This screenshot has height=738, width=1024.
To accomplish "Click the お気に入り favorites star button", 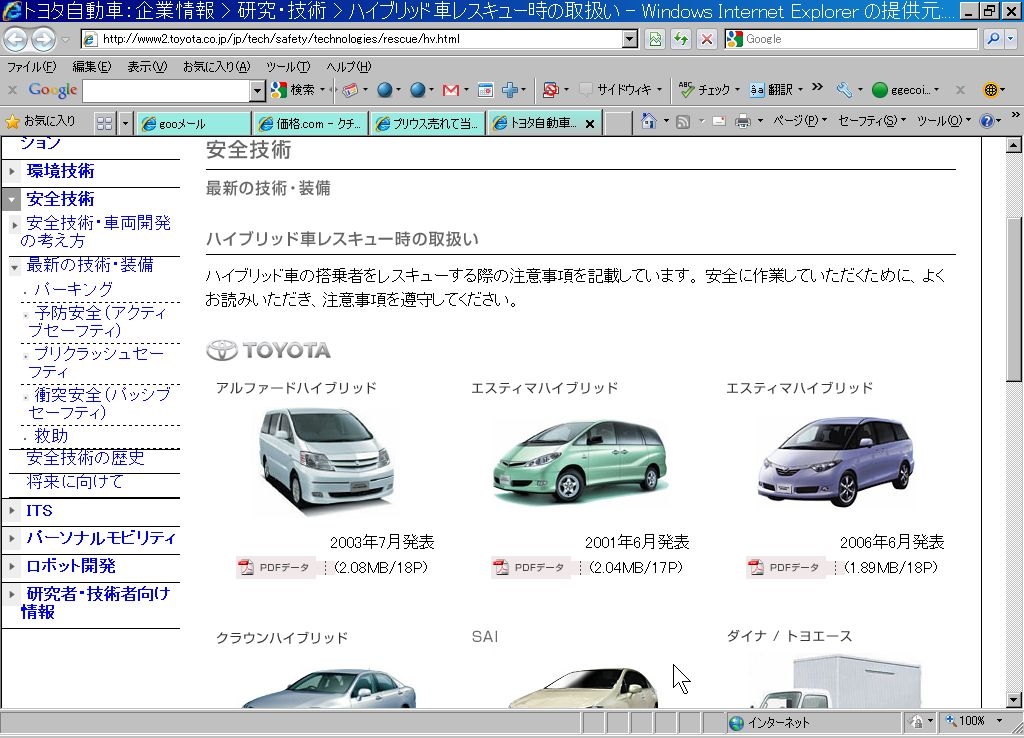I will click(x=40, y=121).
